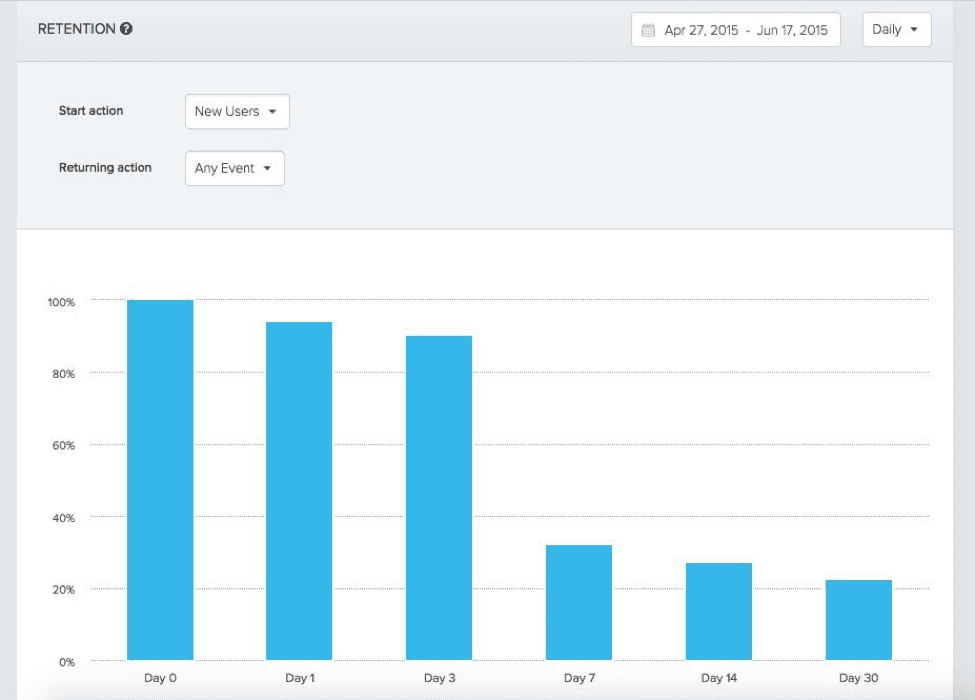Select the Day 14 retention bar
The height and width of the screenshot is (700, 975).
coord(719,612)
